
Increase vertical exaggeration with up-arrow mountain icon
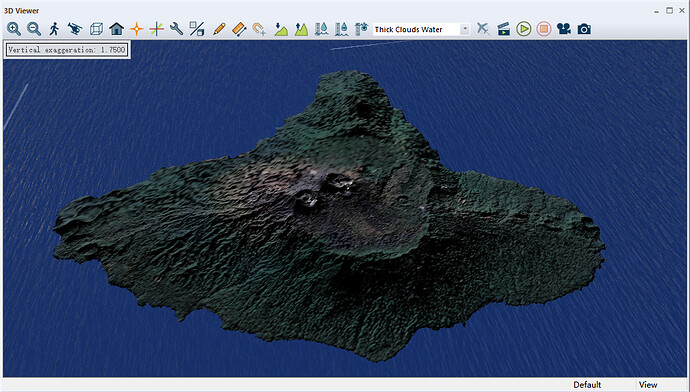tap(301, 29)
